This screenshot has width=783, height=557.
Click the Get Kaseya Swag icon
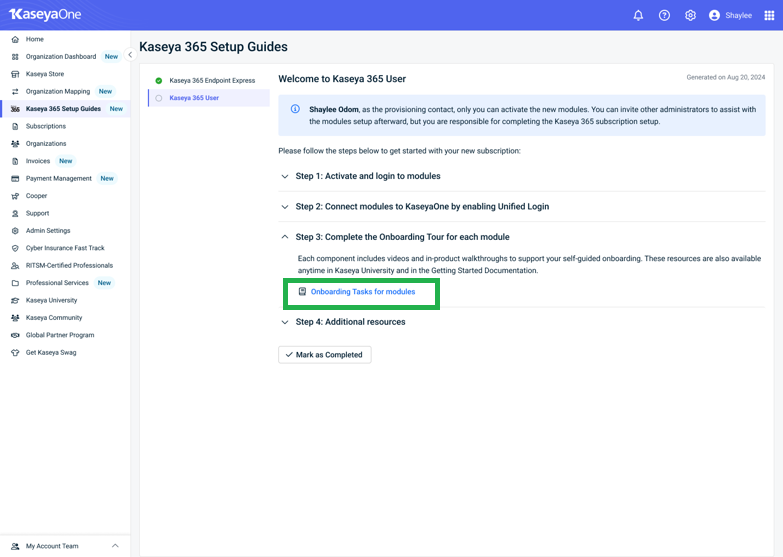[15, 353]
